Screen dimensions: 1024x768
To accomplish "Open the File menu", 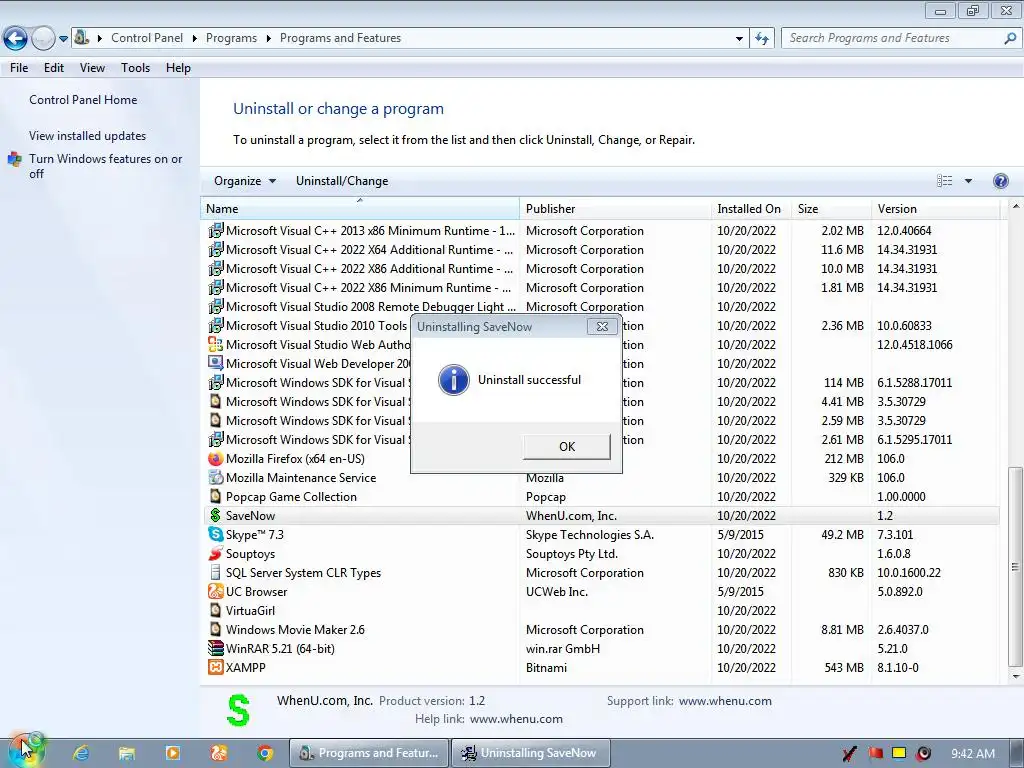I will pyautogui.click(x=19, y=68).
